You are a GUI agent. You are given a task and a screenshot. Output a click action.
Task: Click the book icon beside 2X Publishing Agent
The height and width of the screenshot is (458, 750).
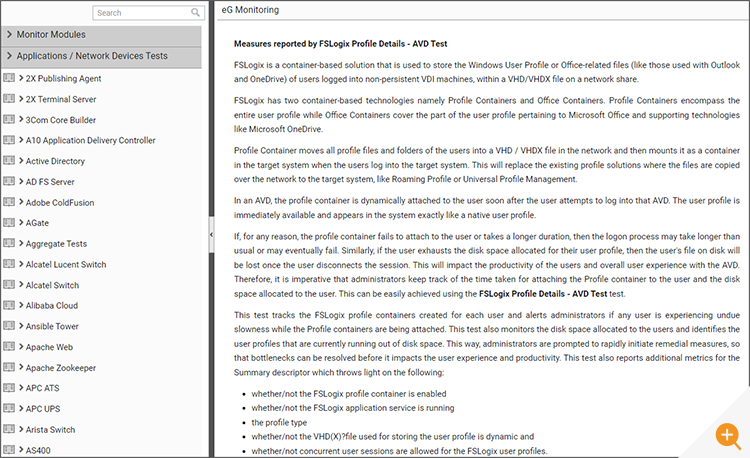(x=9, y=77)
